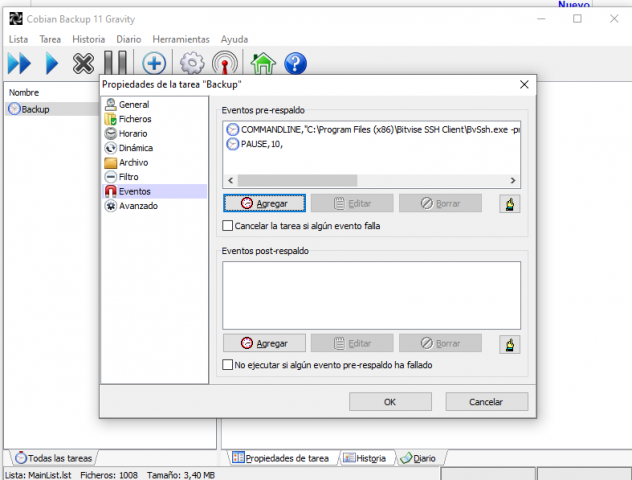Screen dimensions: 632x480
Task: Click the Cancelar button
Action: point(486,402)
